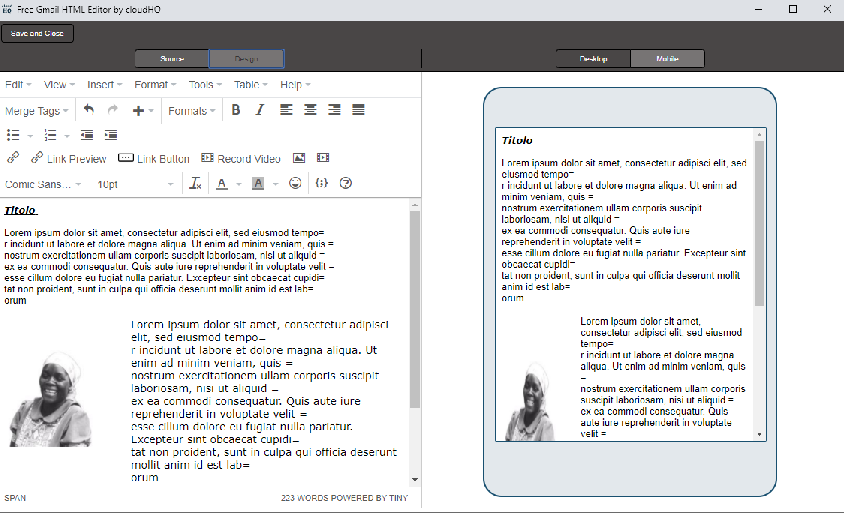
Task: Open the Comic Sans font family dropdown
Action: click(x=43, y=184)
